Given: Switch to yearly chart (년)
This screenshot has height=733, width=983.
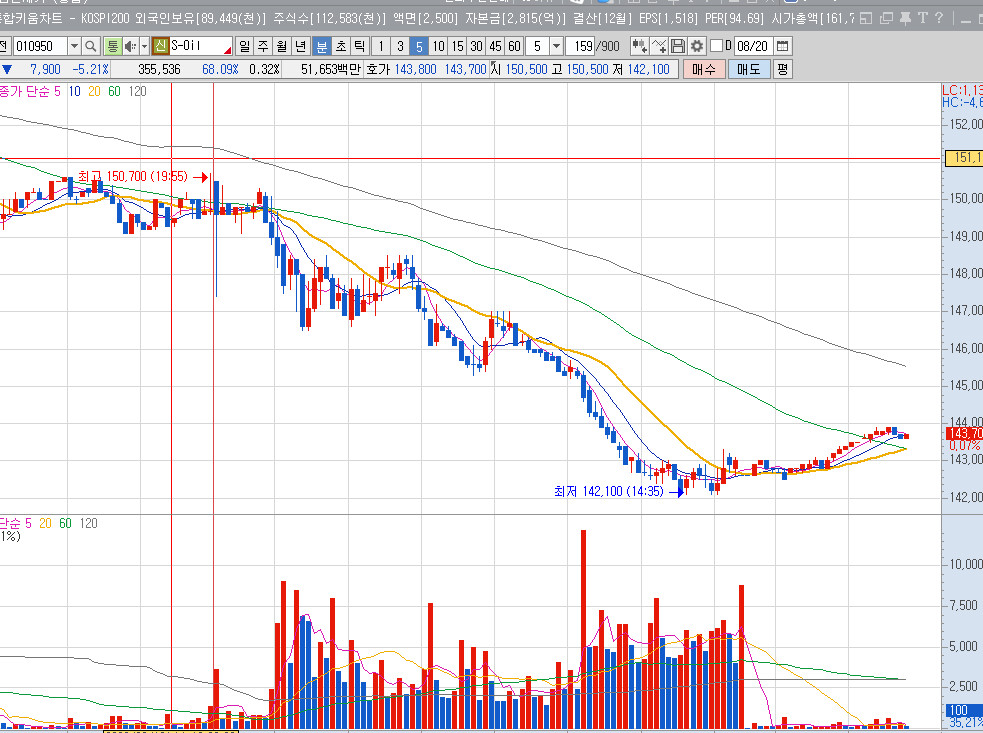Looking at the screenshot, I should pos(301,46).
